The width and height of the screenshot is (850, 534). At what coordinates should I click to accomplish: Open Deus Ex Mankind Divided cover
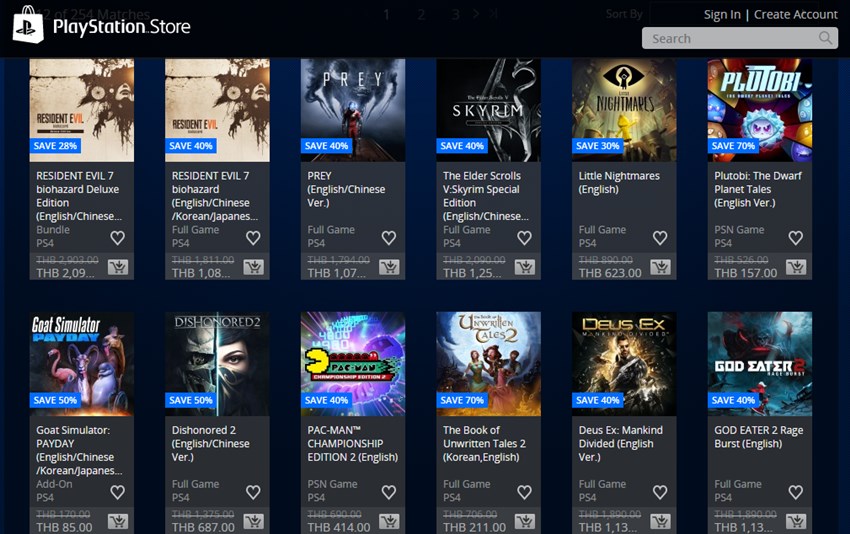[624, 364]
